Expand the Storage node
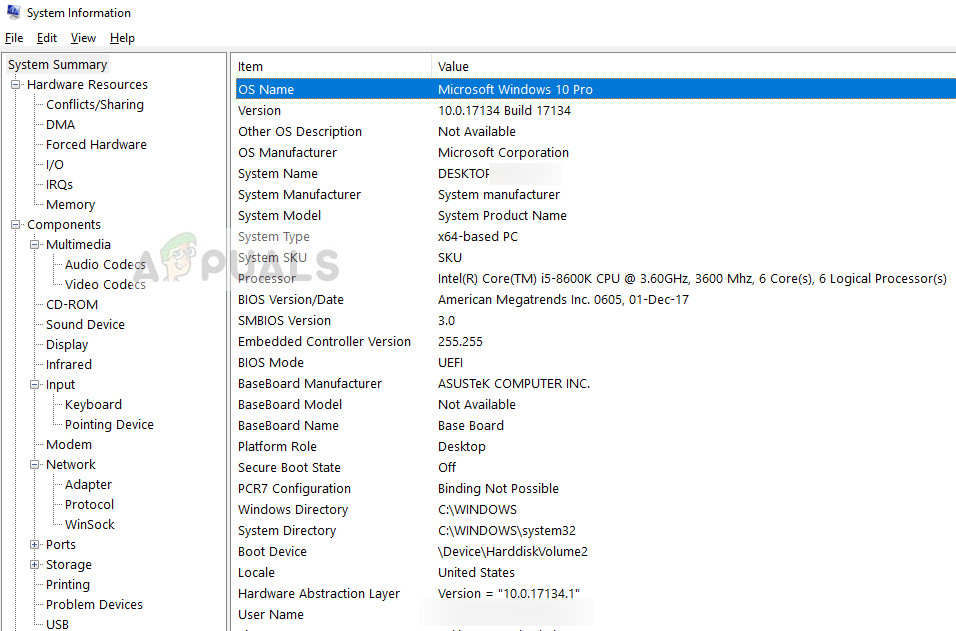Viewport: 956px width, 631px height. click(x=35, y=565)
